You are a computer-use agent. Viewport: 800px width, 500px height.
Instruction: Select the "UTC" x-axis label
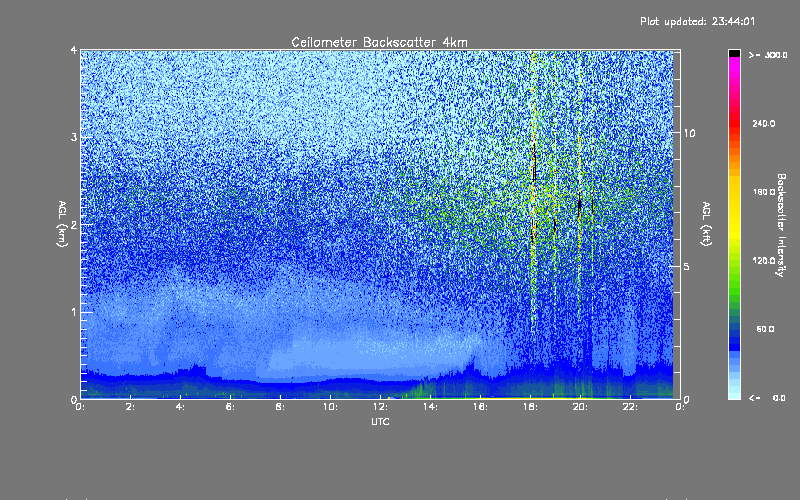pyautogui.click(x=380, y=421)
